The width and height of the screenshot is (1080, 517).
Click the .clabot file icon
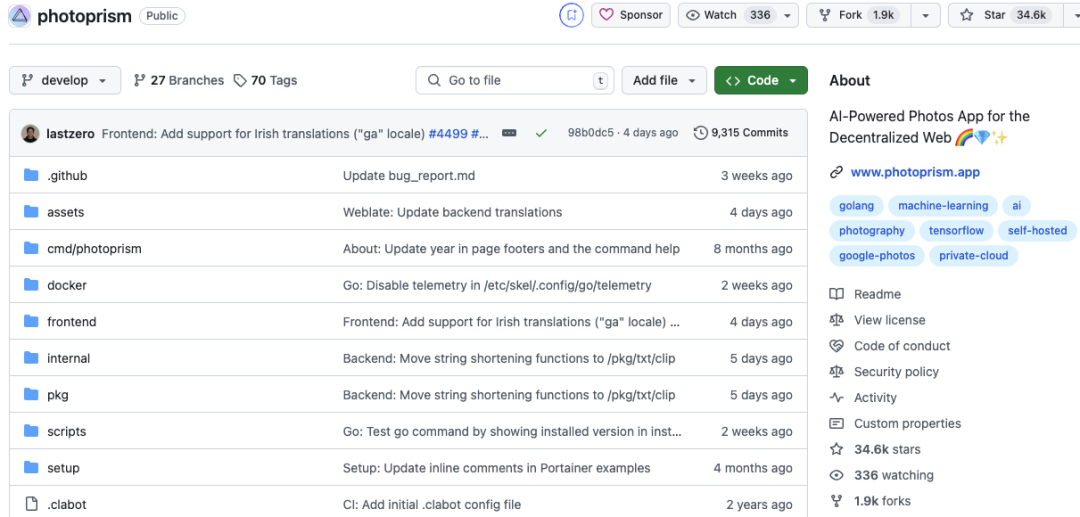pos(30,505)
